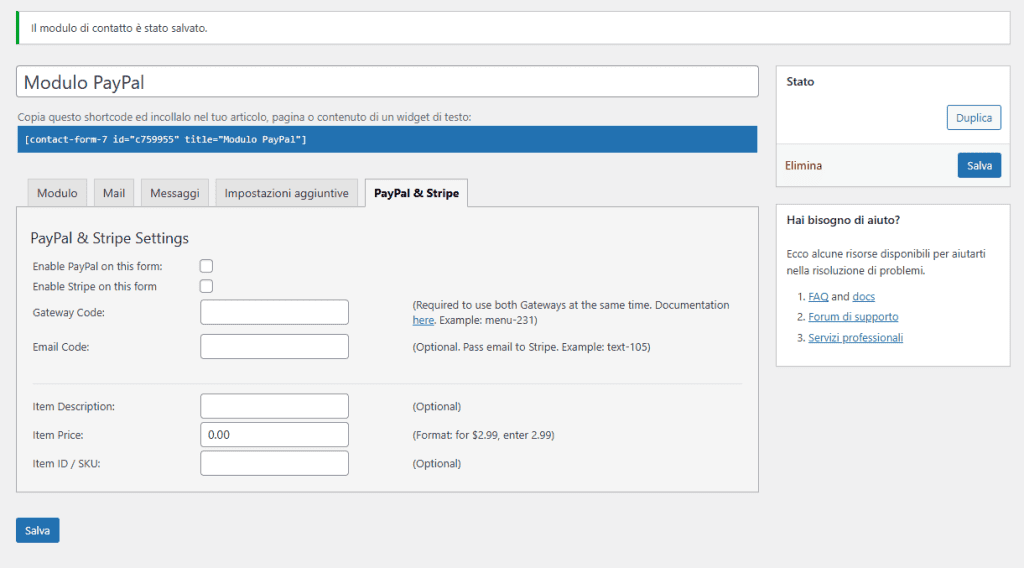This screenshot has height=568, width=1024.
Task: Click the 'Format: for $2.99, enter 2.99' hint
Action: pos(483,435)
